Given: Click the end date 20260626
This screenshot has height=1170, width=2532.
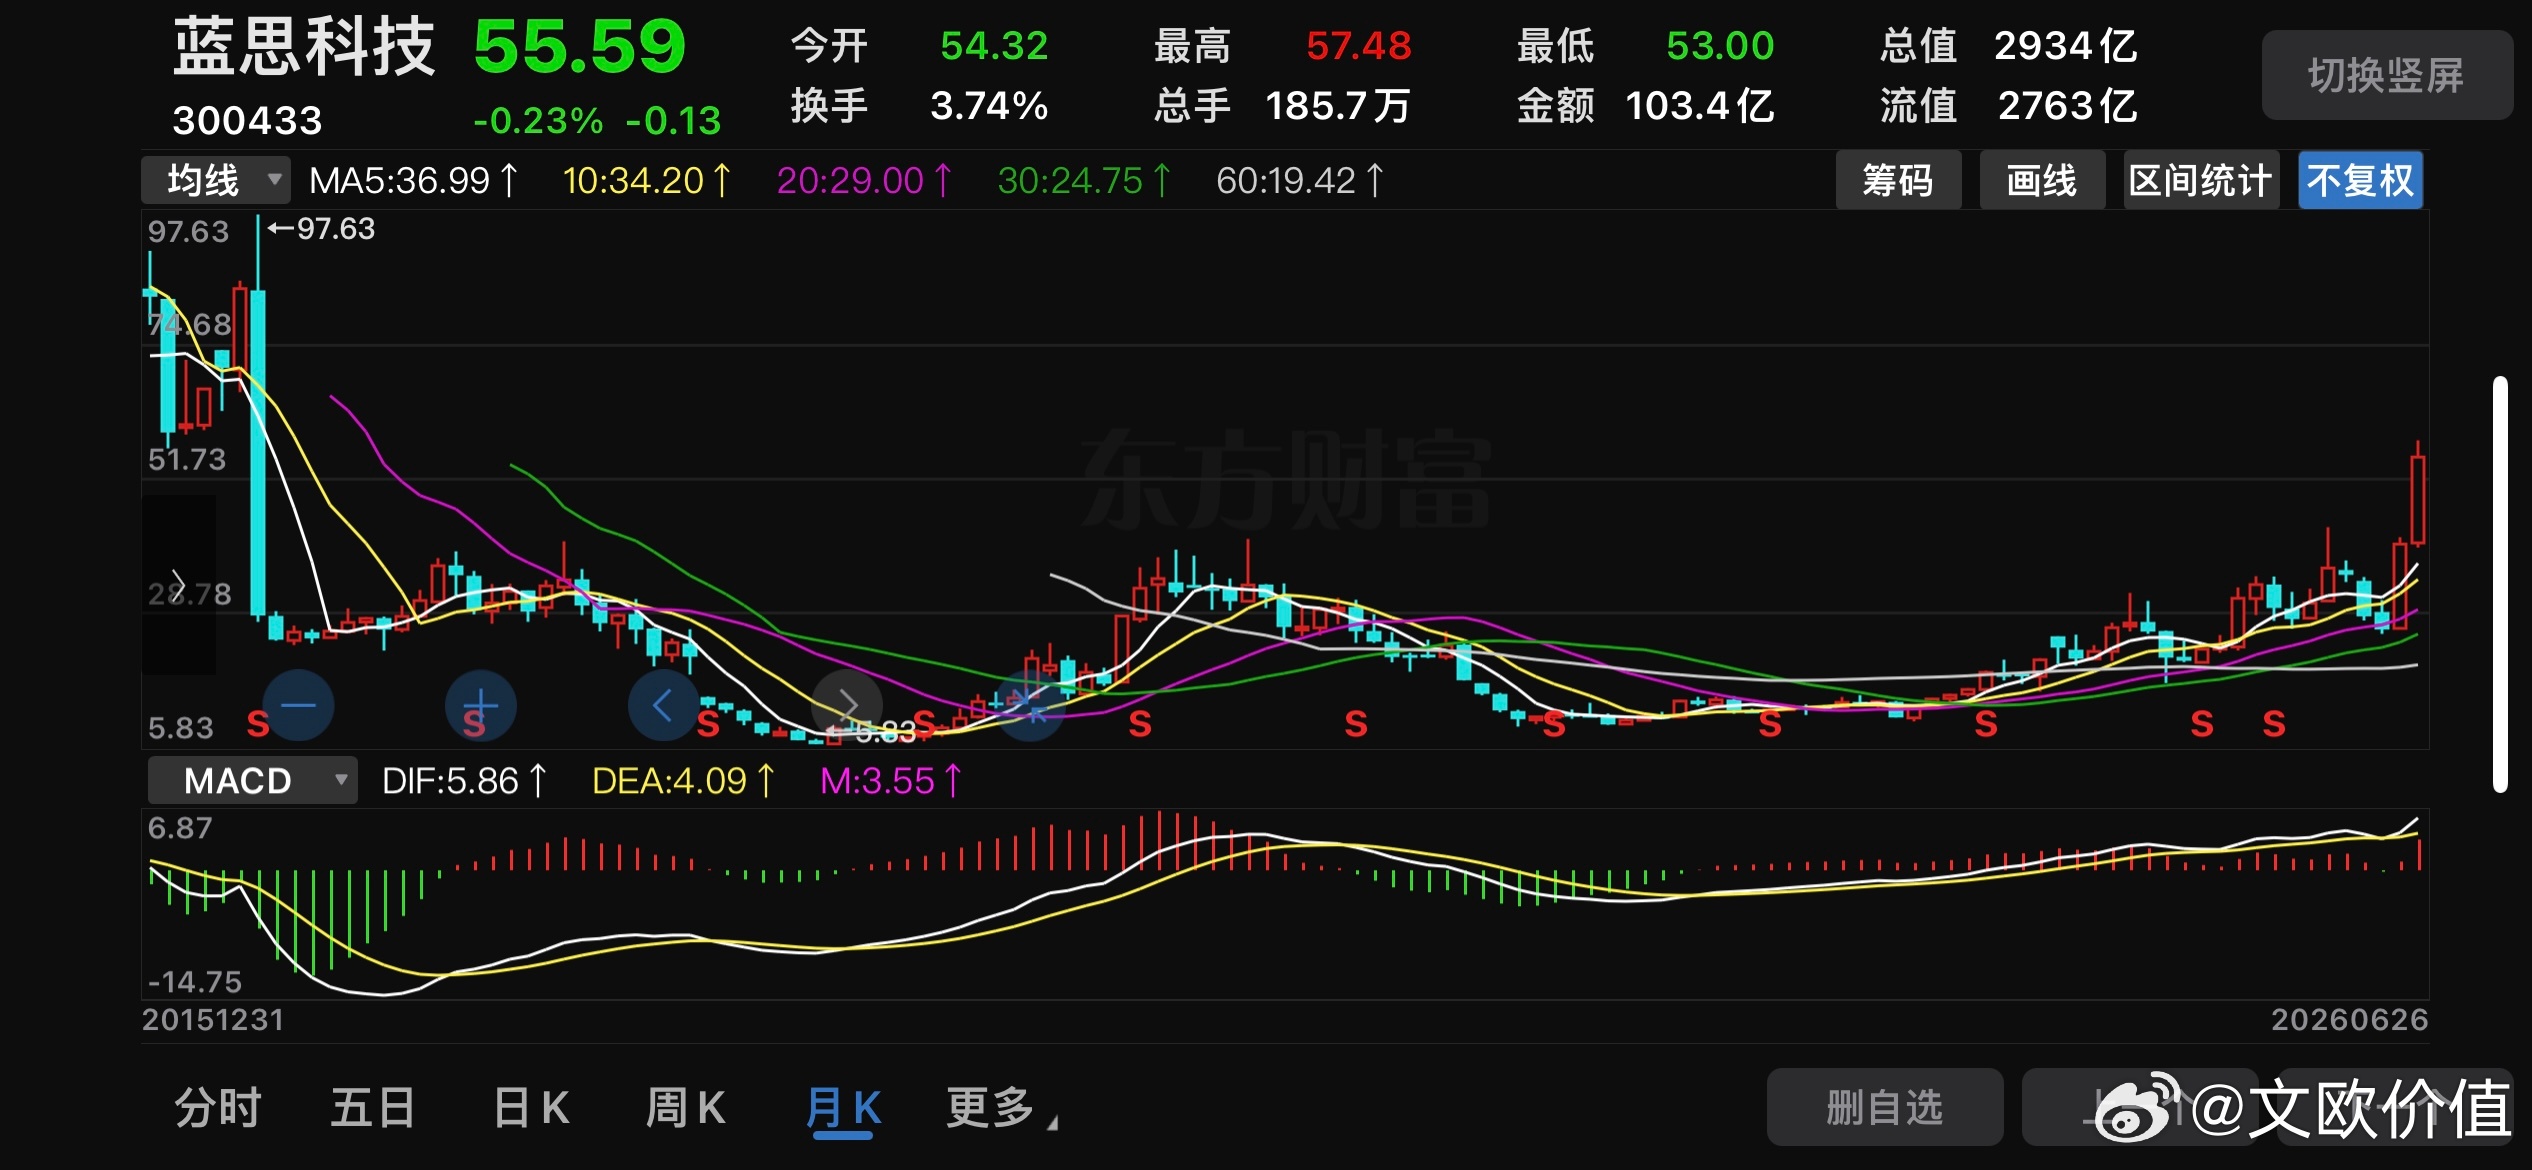Looking at the screenshot, I should coord(2349,1020).
